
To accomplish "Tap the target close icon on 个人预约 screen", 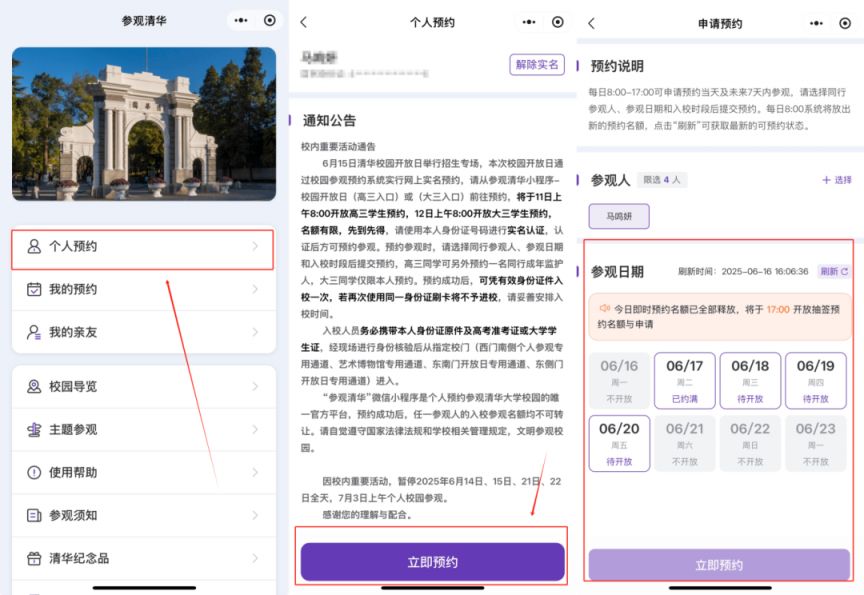I will point(558,22).
